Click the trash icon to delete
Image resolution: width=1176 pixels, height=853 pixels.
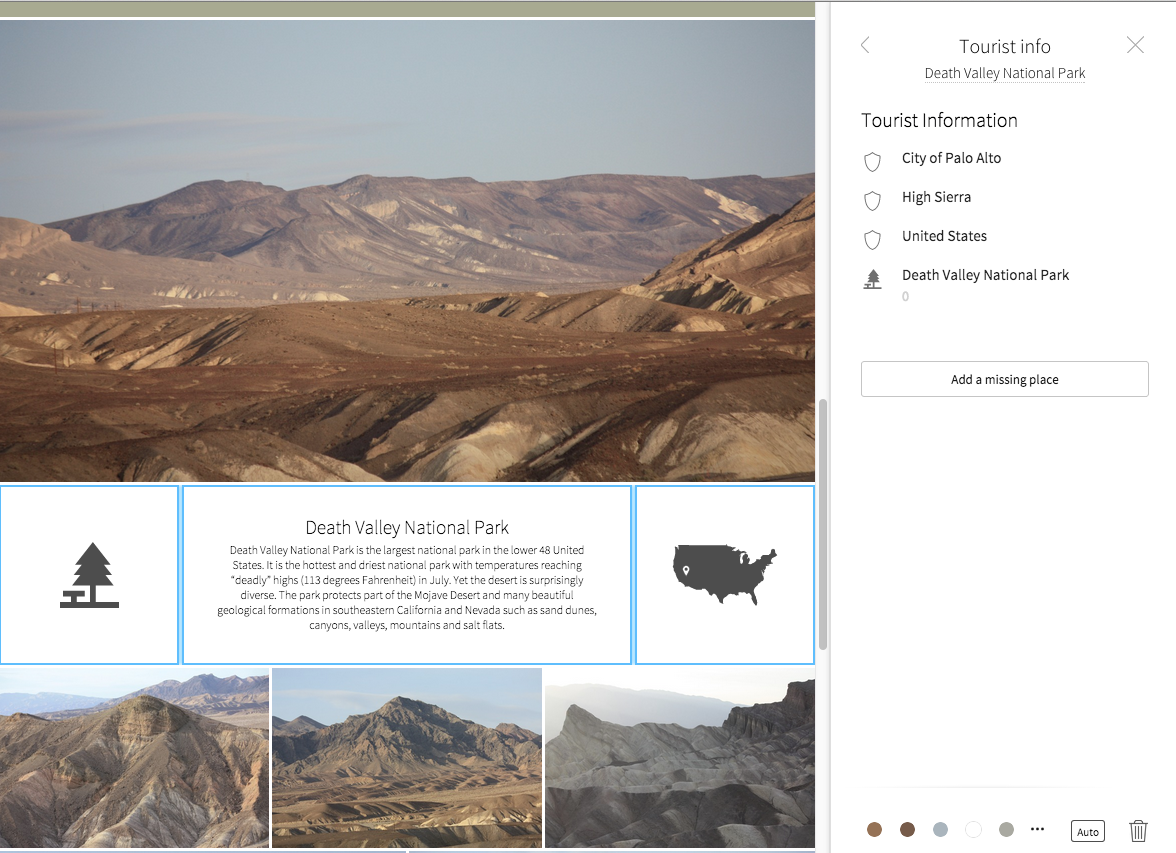[1138, 830]
